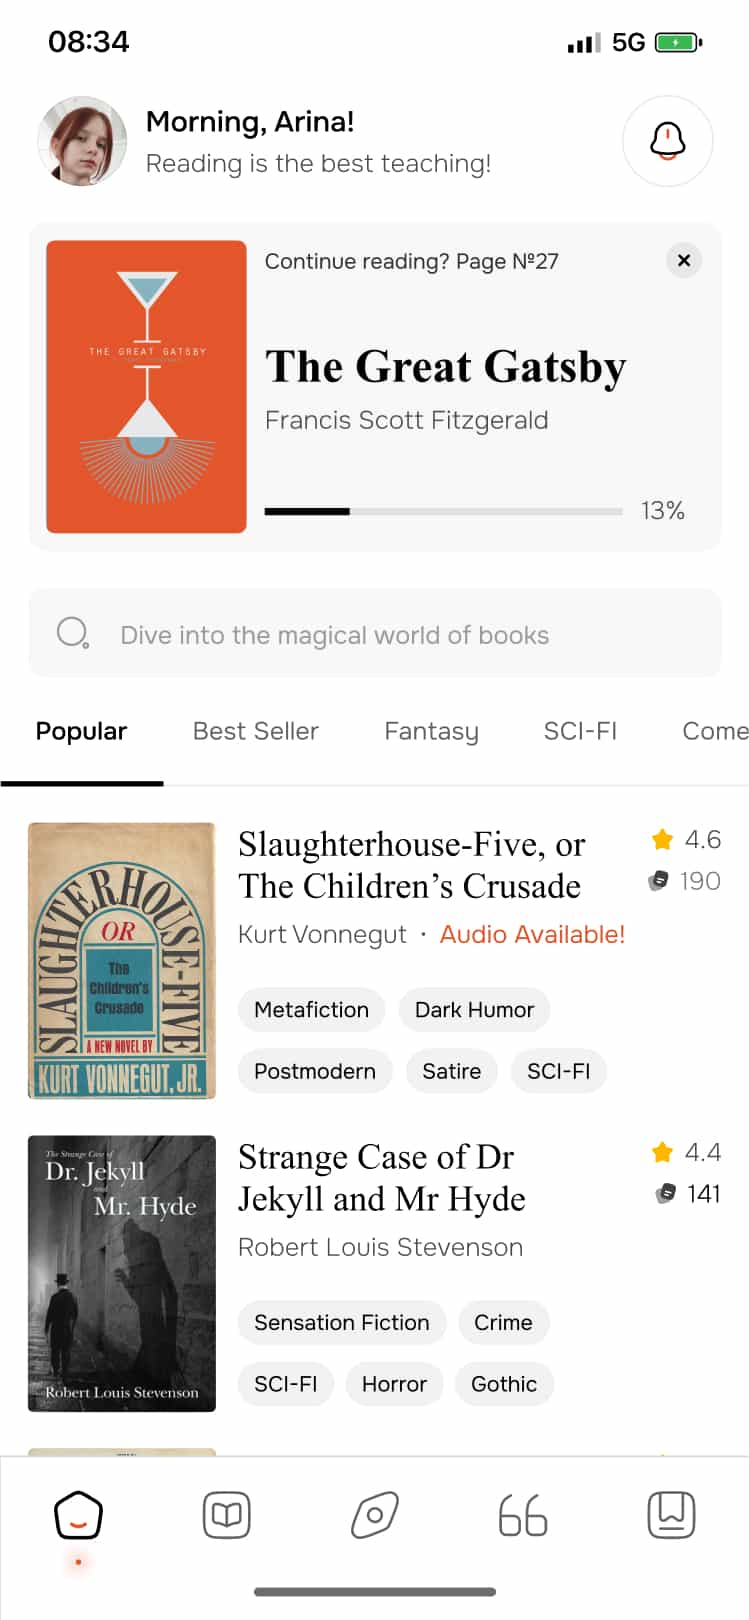
Task: Tap Arina's profile avatar
Action: tap(82, 141)
